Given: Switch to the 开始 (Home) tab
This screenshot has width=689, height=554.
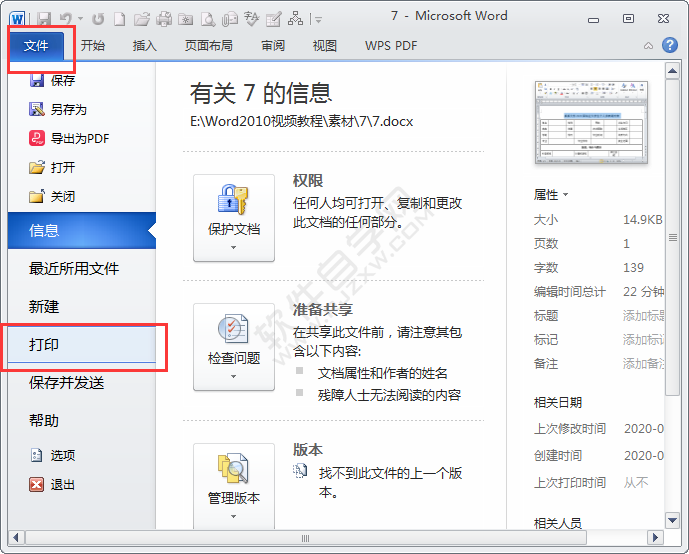Looking at the screenshot, I should tap(93, 46).
